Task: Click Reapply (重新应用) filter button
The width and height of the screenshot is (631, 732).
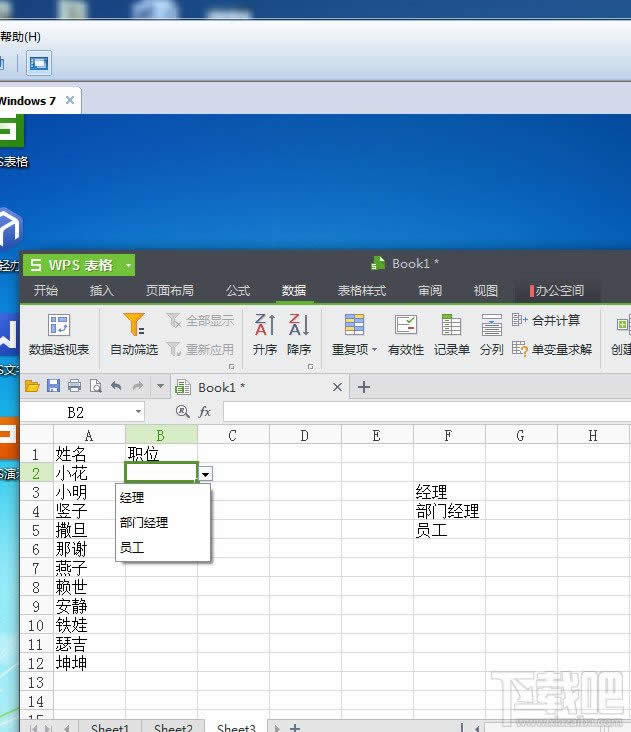Action: (200, 349)
